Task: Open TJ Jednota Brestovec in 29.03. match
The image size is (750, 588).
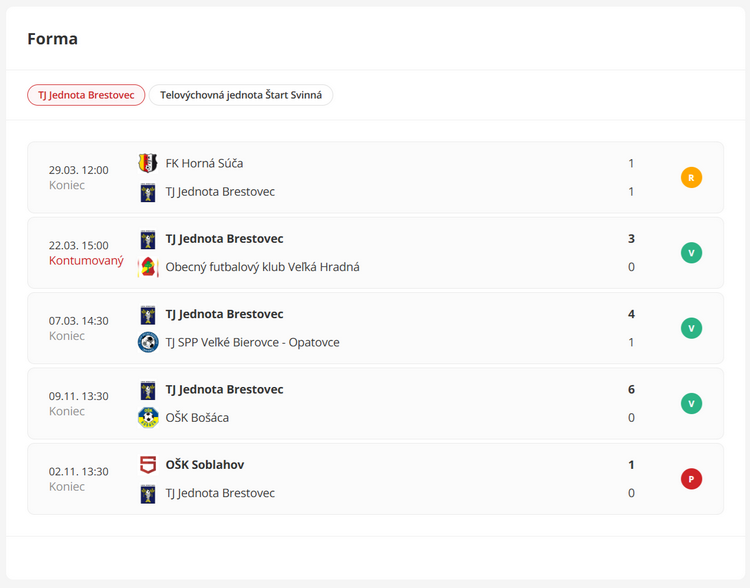Action: pyautogui.click(x=220, y=192)
